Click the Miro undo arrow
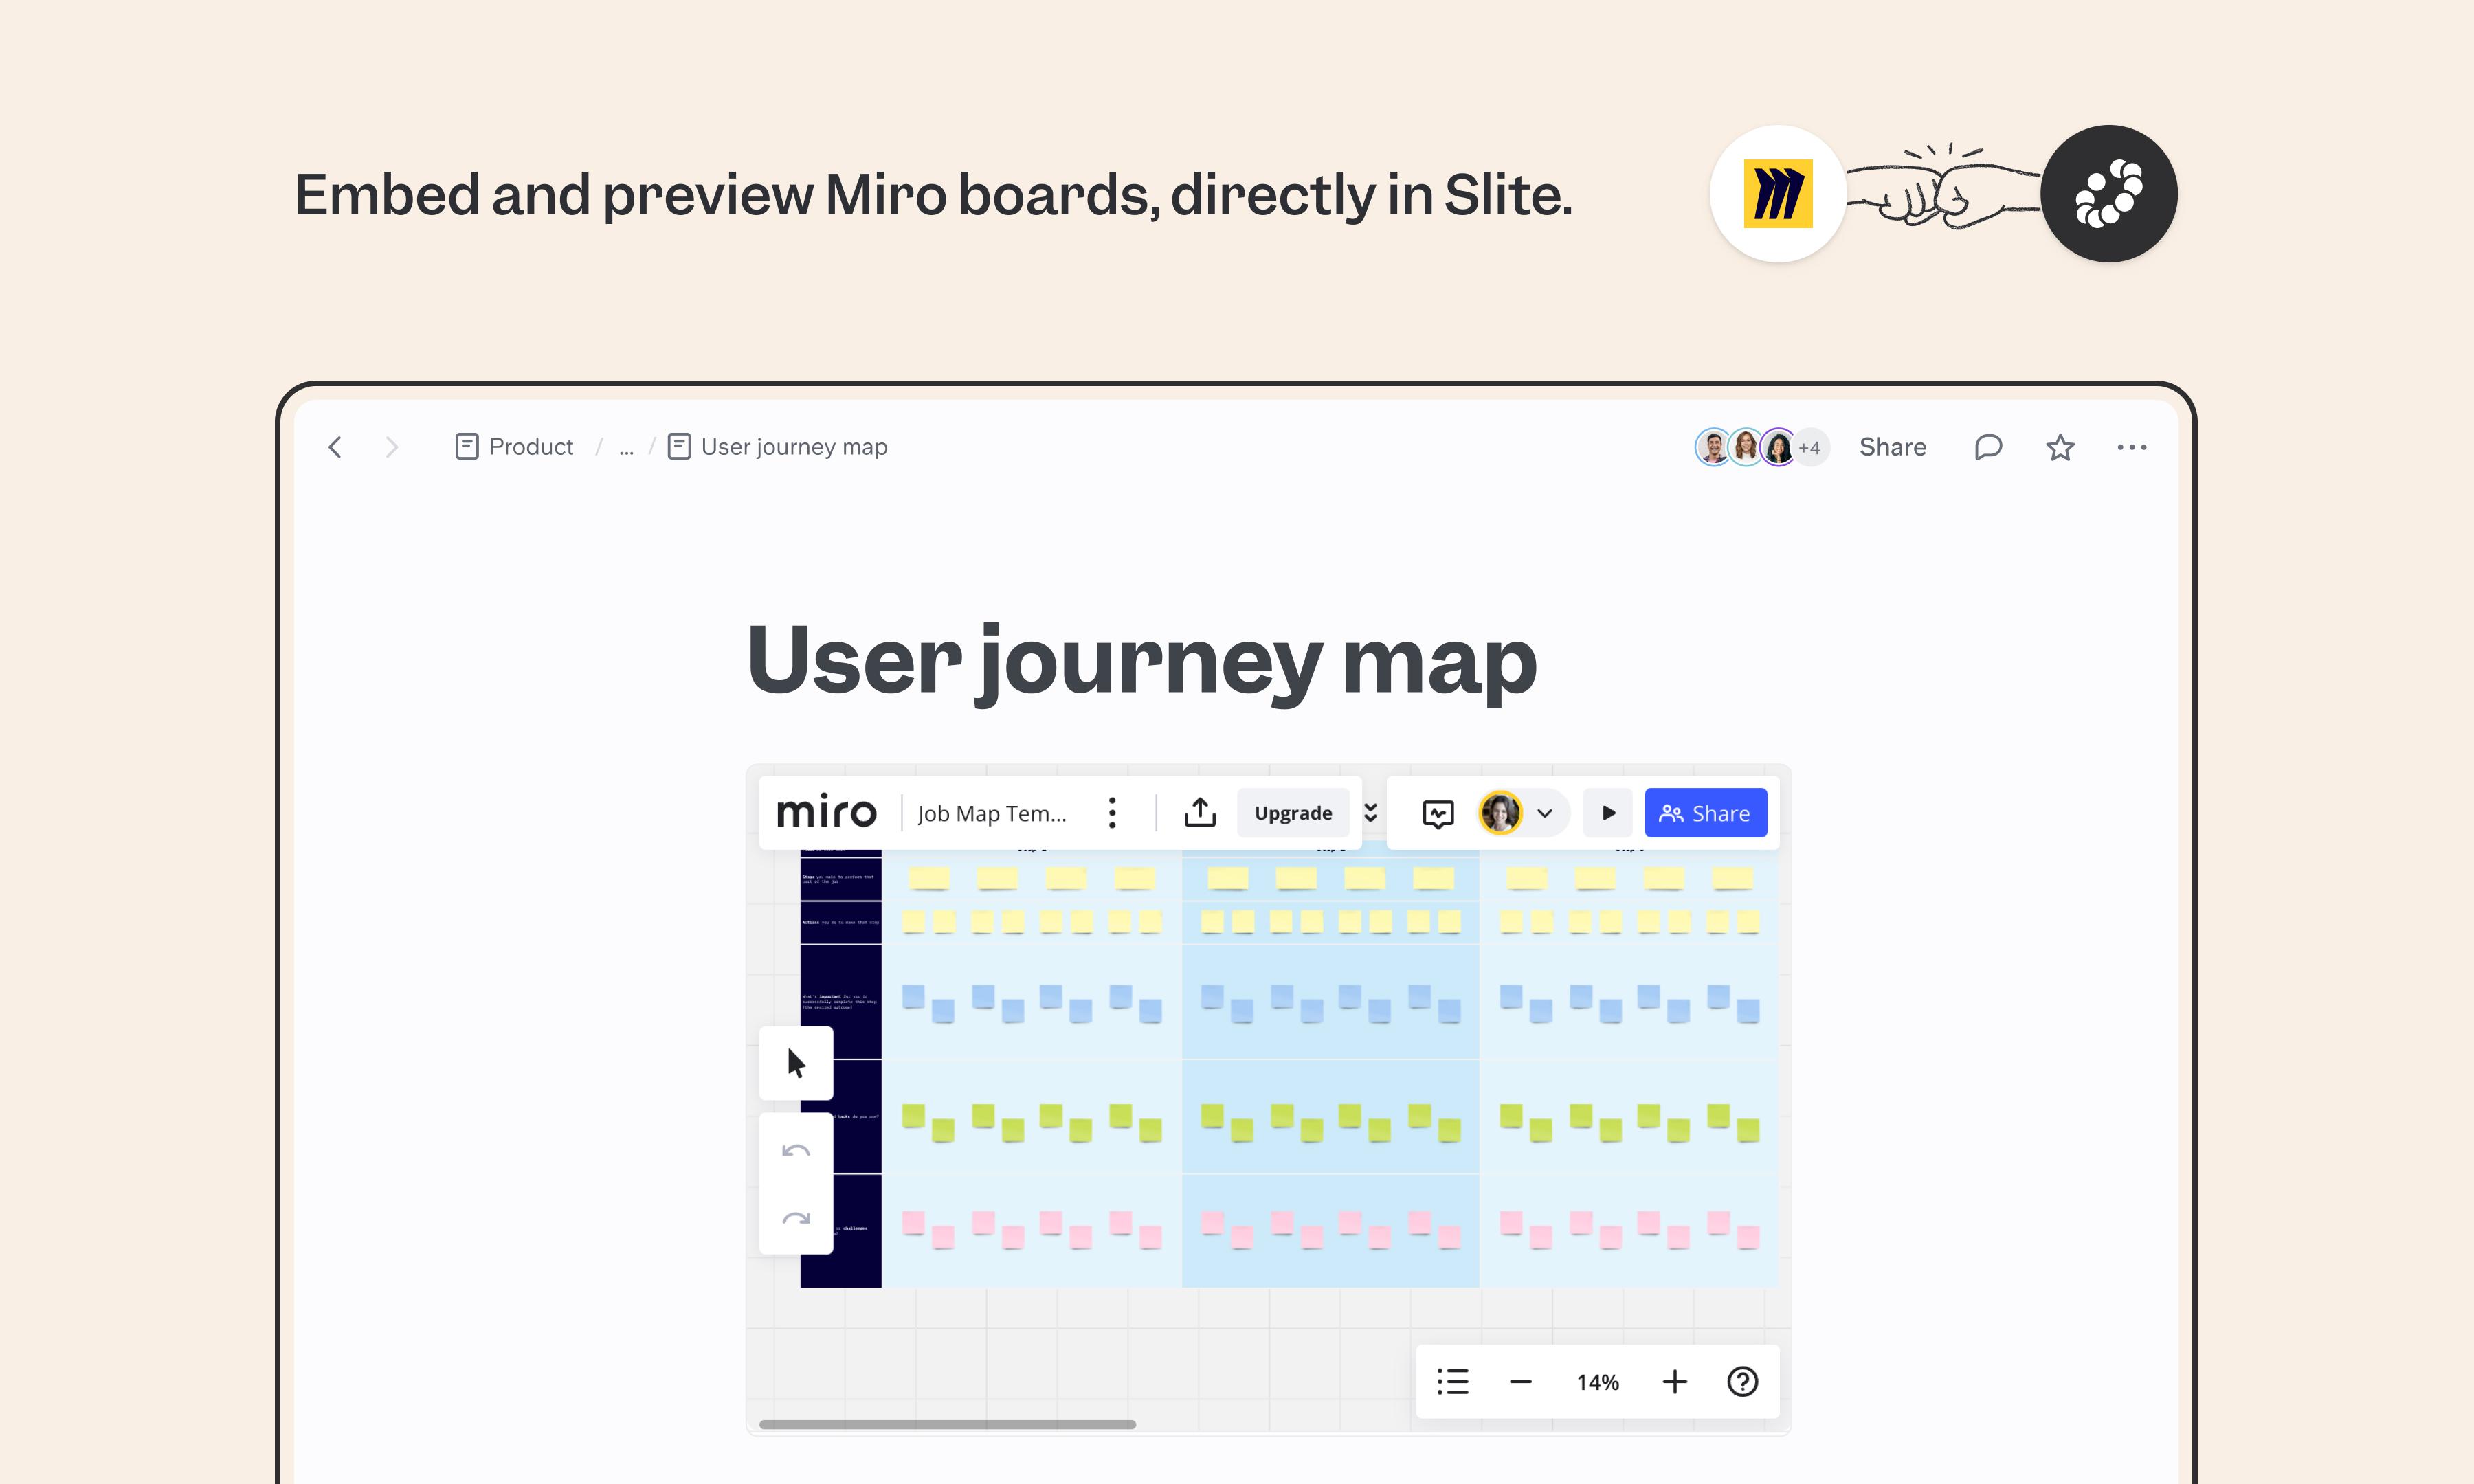The width and height of the screenshot is (2474, 1484). 796,1151
